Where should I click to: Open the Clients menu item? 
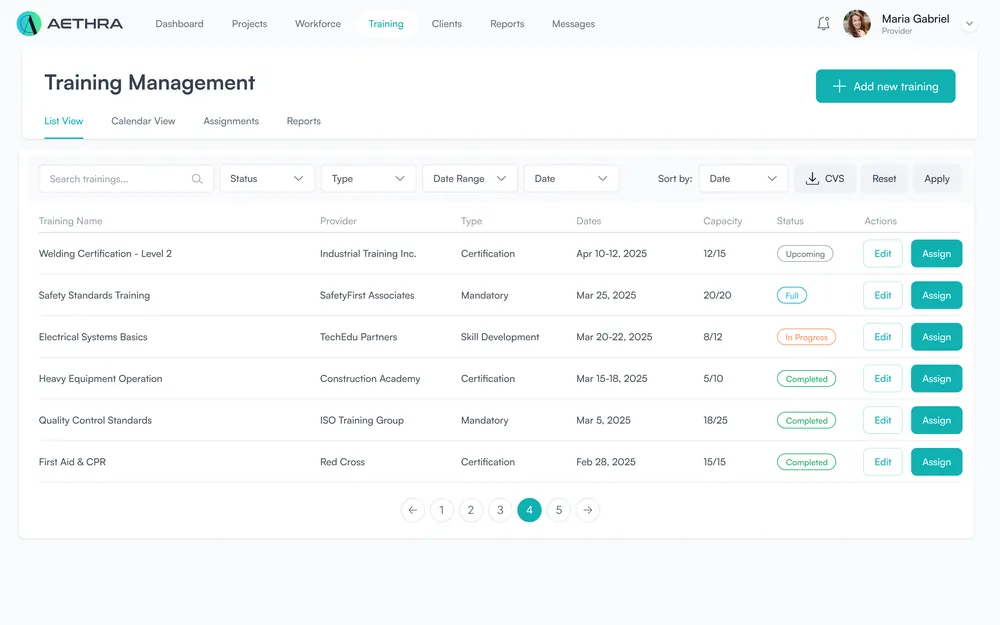point(446,24)
